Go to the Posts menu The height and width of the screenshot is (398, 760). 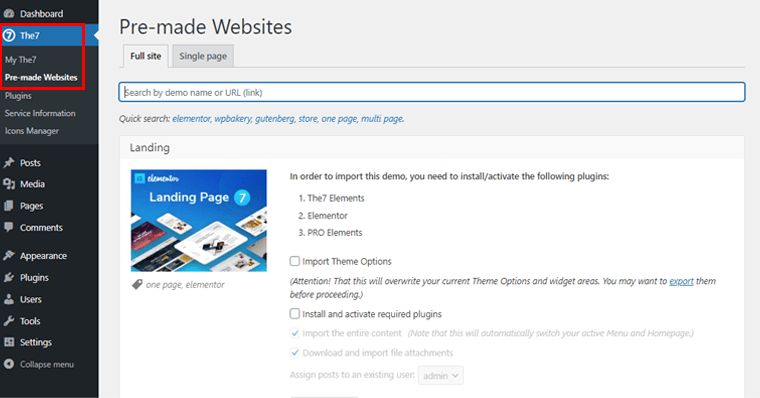30,163
